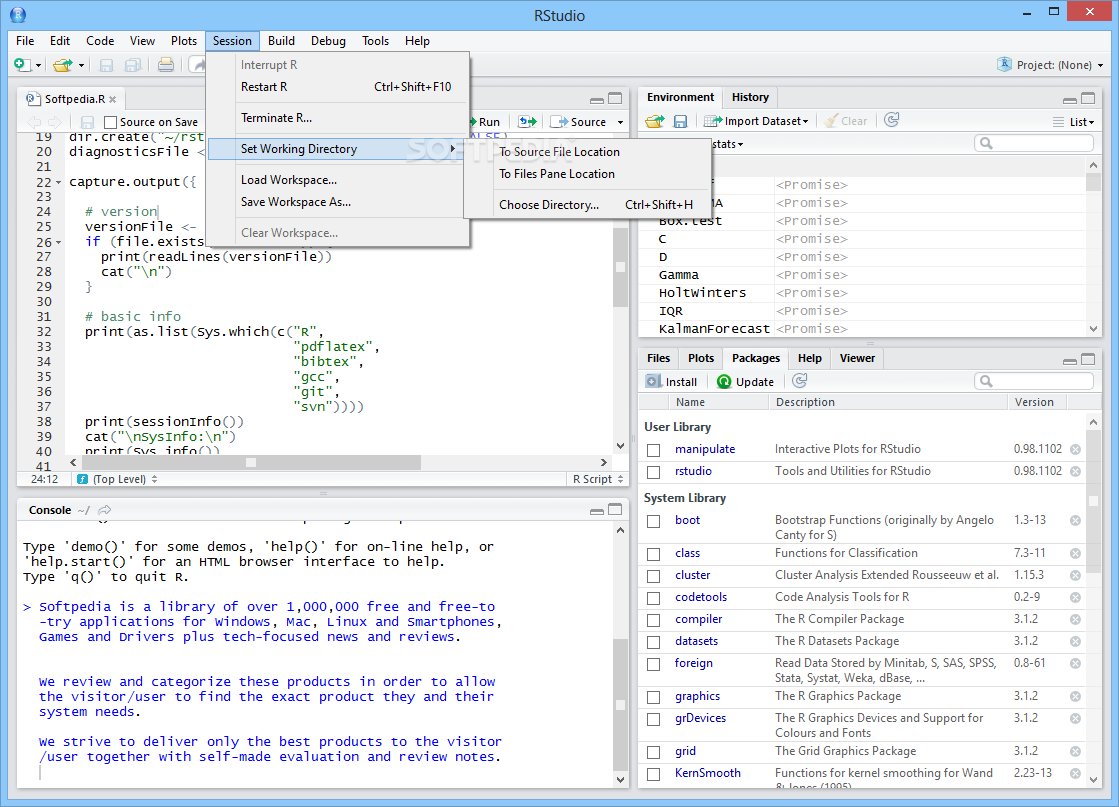The width and height of the screenshot is (1119, 807).
Task: Check the class package checkbox
Action: click(x=654, y=554)
